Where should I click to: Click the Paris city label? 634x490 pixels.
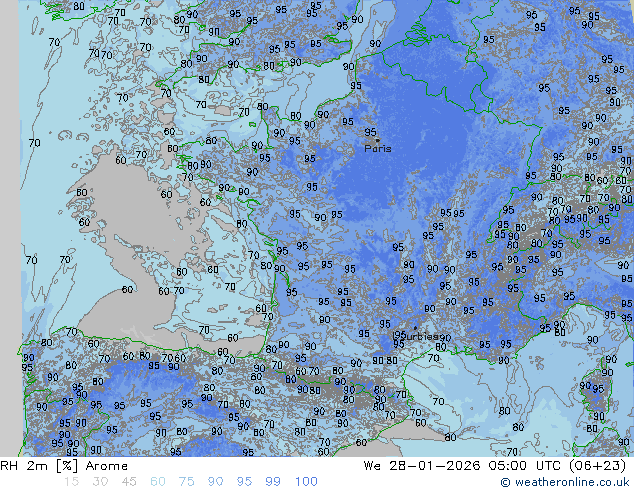(x=378, y=149)
